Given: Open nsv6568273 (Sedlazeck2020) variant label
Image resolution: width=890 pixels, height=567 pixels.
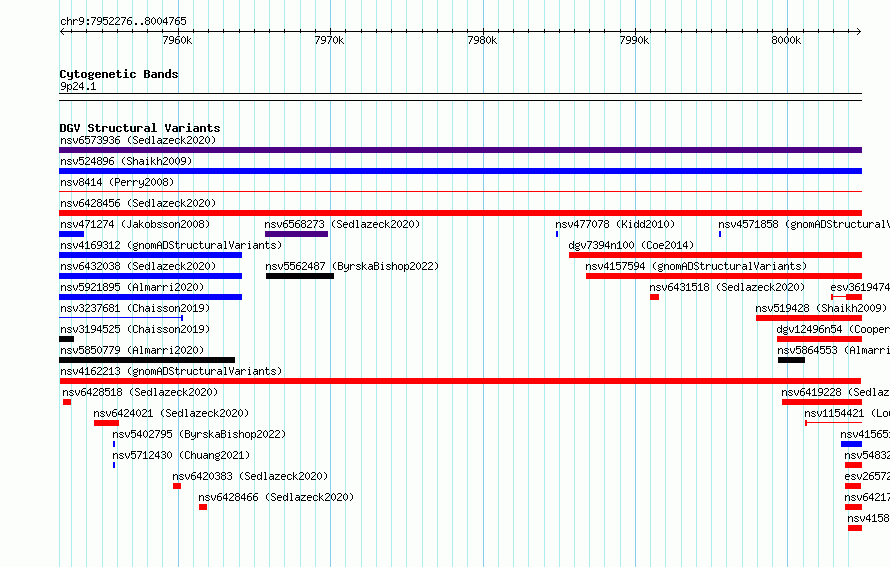Looking at the screenshot, I should click(x=342, y=224).
